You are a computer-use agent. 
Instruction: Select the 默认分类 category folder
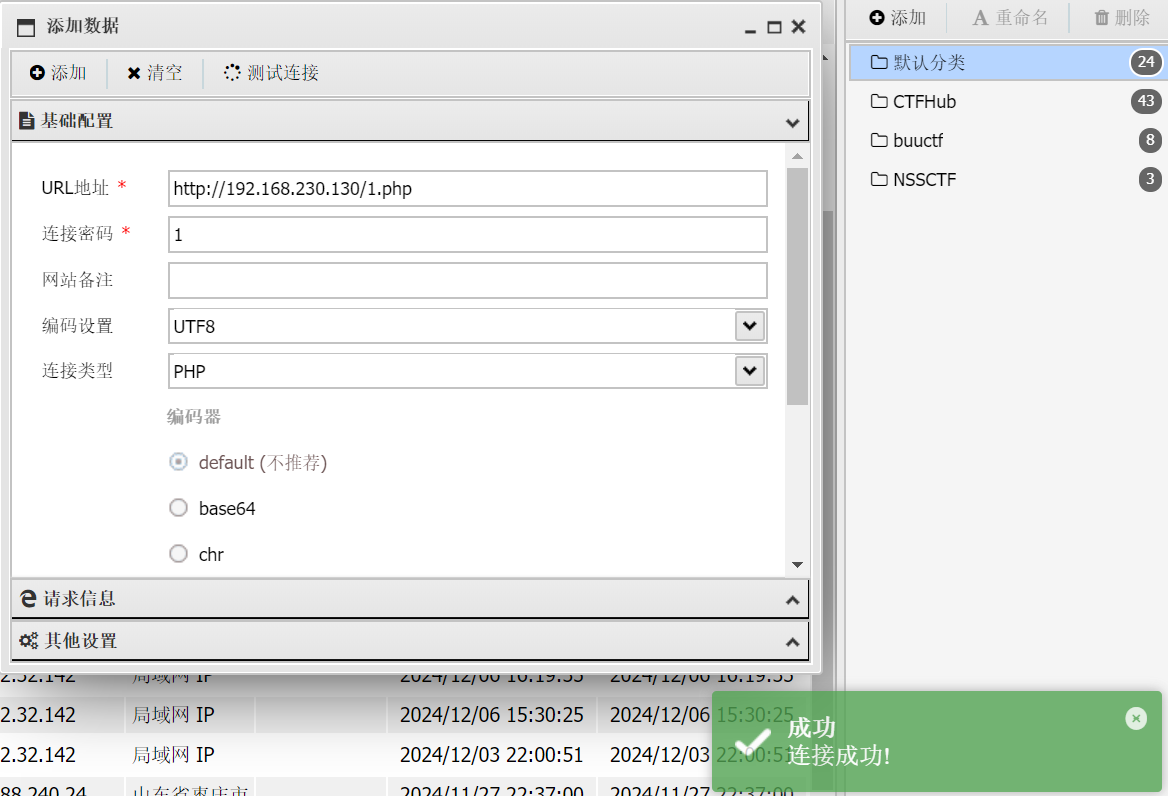(1009, 63)
